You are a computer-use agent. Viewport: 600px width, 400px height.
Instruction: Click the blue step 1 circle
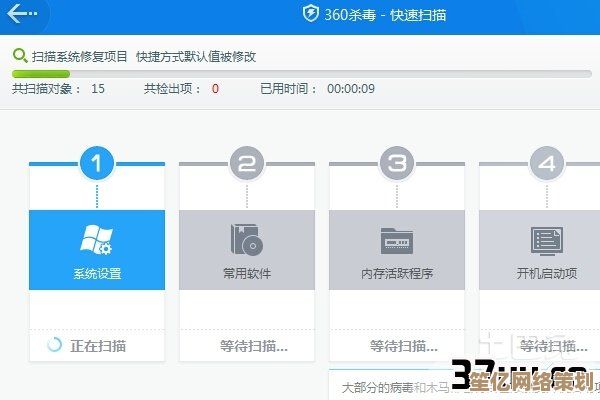pyautogui.click(x=97, y=163)
